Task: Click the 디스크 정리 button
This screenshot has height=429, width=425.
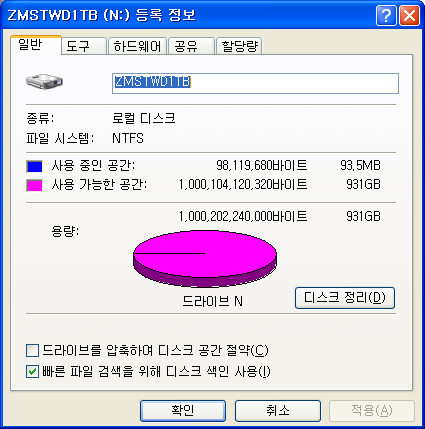Action: point(345,298)
